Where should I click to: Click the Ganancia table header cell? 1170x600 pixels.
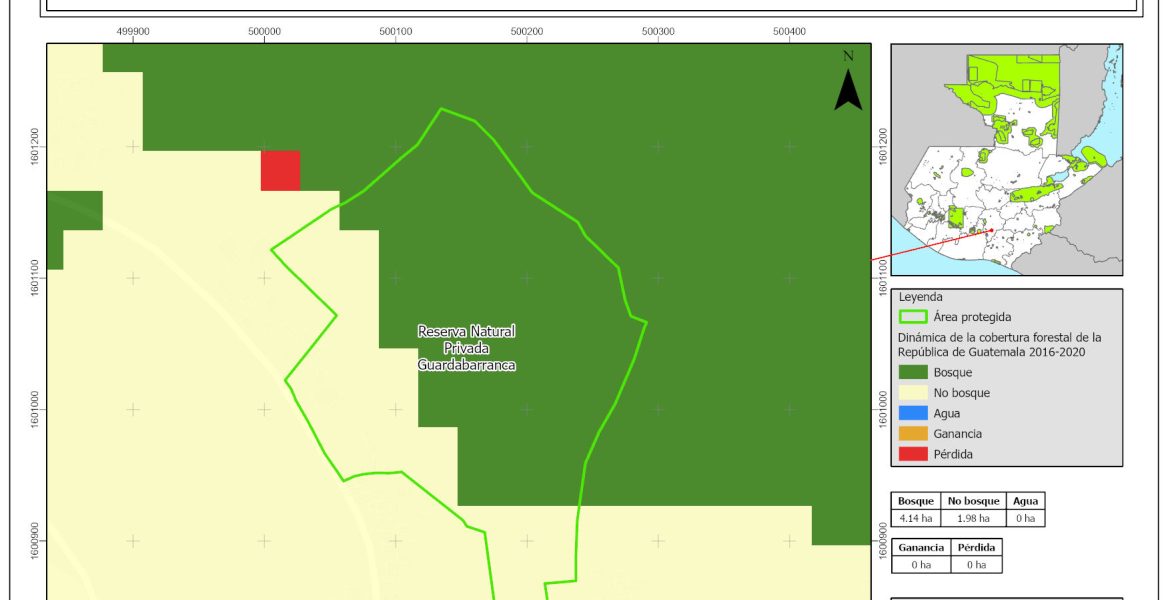tap(919, 548)
